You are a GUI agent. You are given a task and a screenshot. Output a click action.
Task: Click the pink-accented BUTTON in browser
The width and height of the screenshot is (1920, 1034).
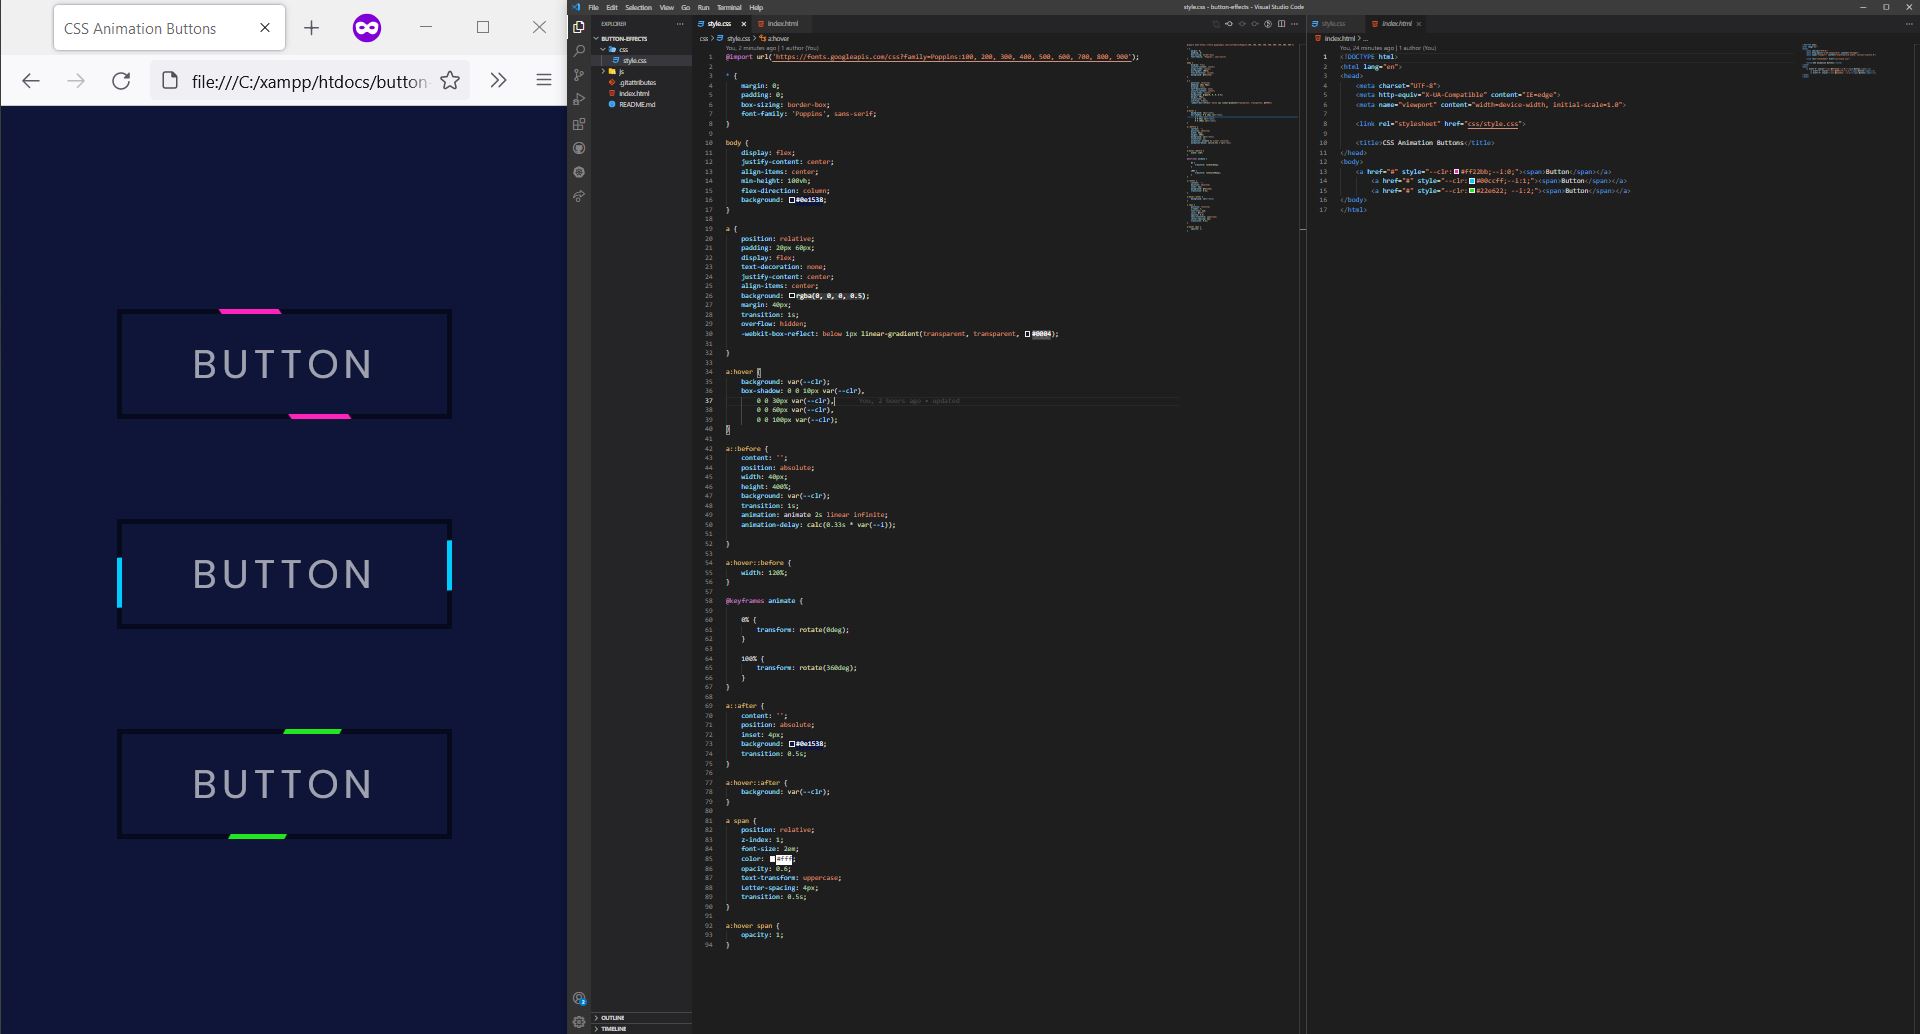coord(284,364)
